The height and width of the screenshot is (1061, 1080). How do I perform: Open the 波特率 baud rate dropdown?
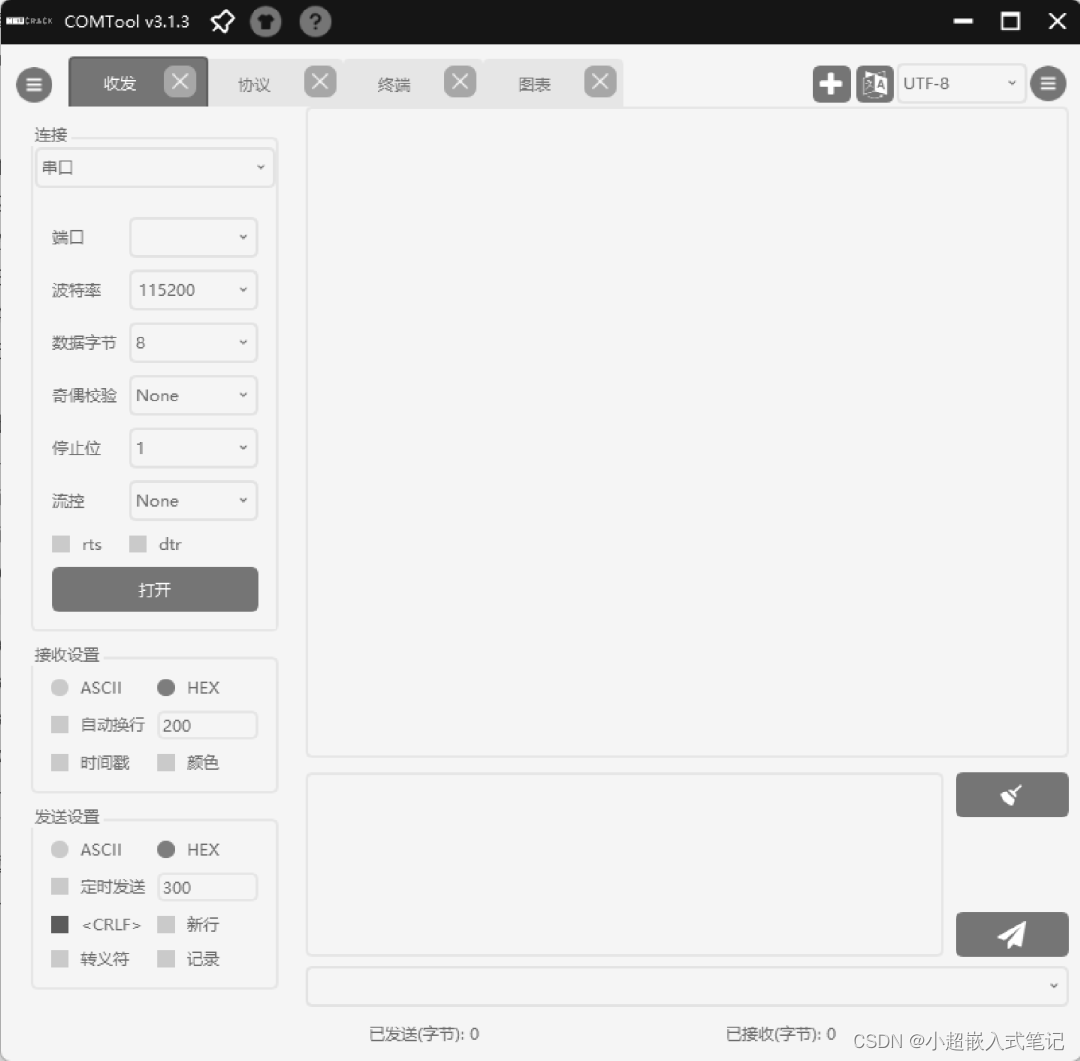192,290
